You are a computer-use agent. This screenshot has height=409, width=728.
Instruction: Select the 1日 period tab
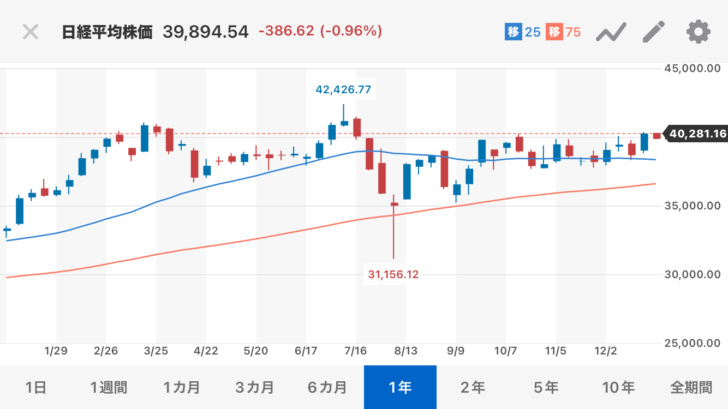click(35, 387)
